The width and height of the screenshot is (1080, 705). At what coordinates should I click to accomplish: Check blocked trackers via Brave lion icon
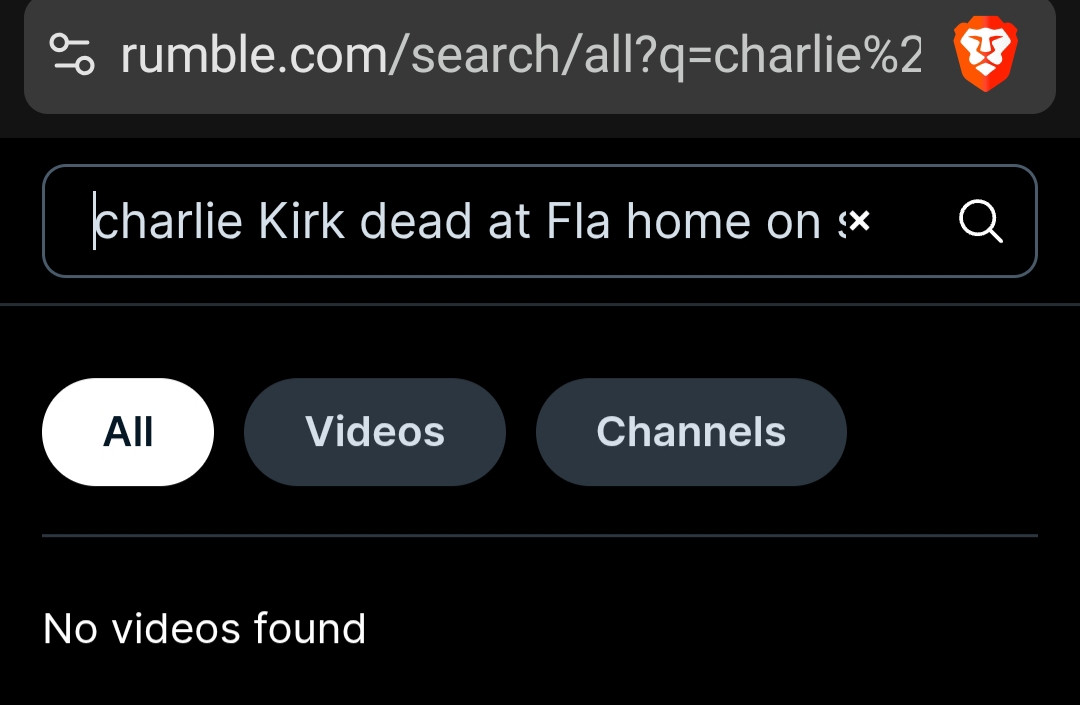(986, 56)
